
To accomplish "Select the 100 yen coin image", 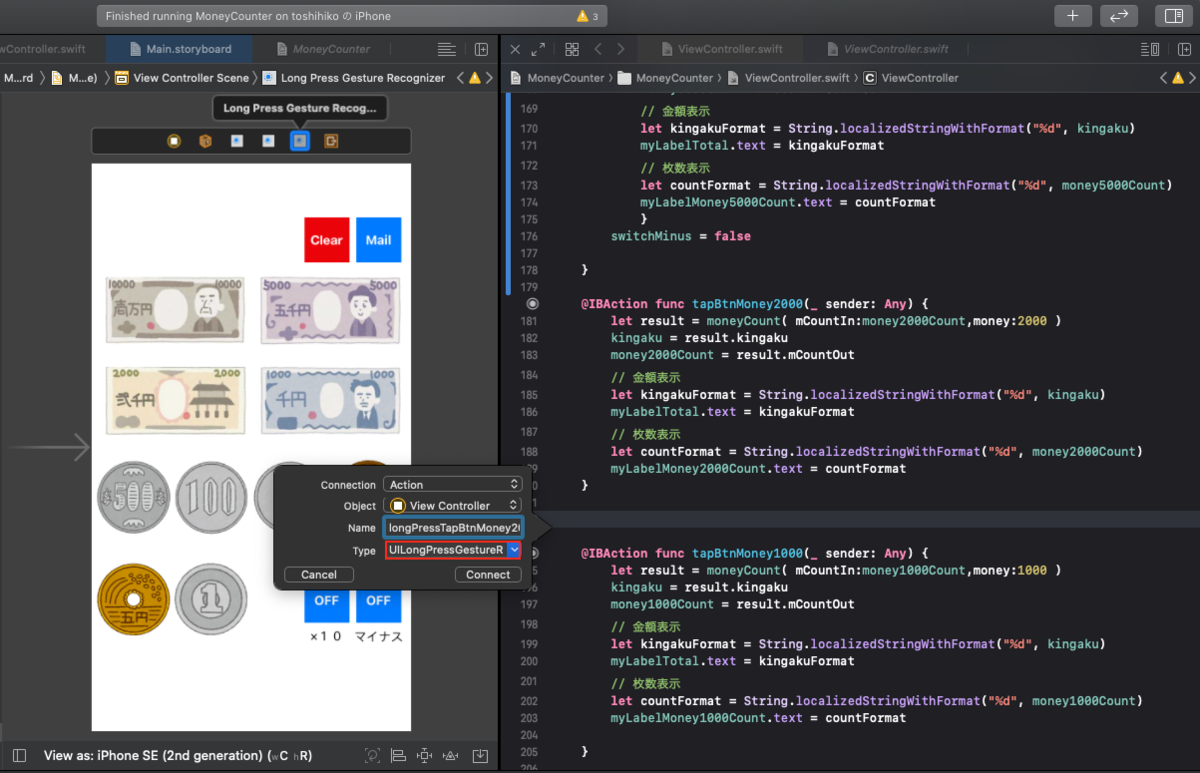I will click(211, 497).
